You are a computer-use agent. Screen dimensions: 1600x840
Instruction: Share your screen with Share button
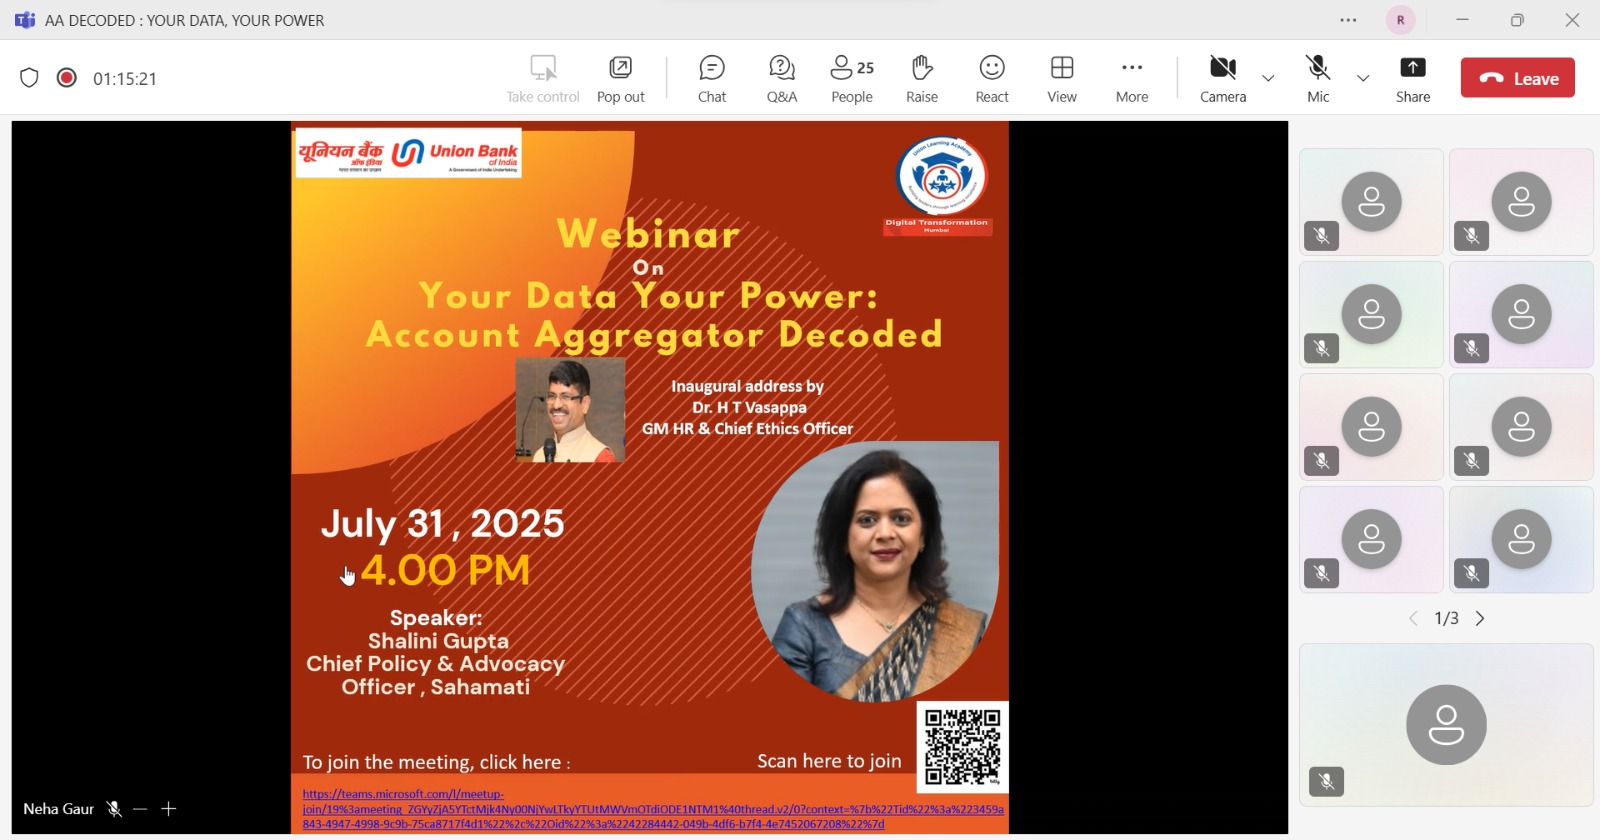click(1413, 79)
